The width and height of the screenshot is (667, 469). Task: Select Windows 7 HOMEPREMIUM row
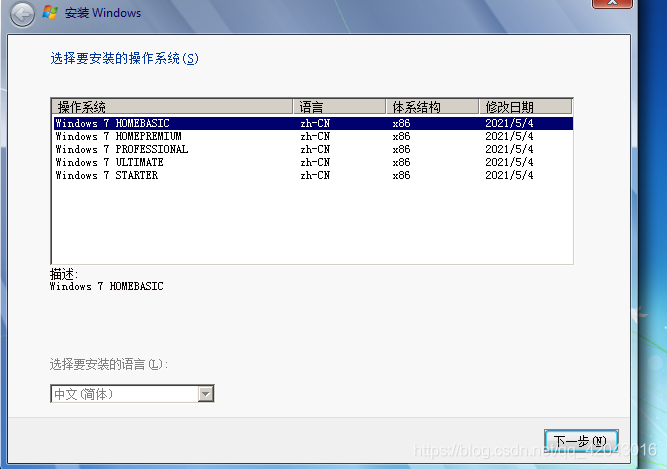click(x=313, y=136)
